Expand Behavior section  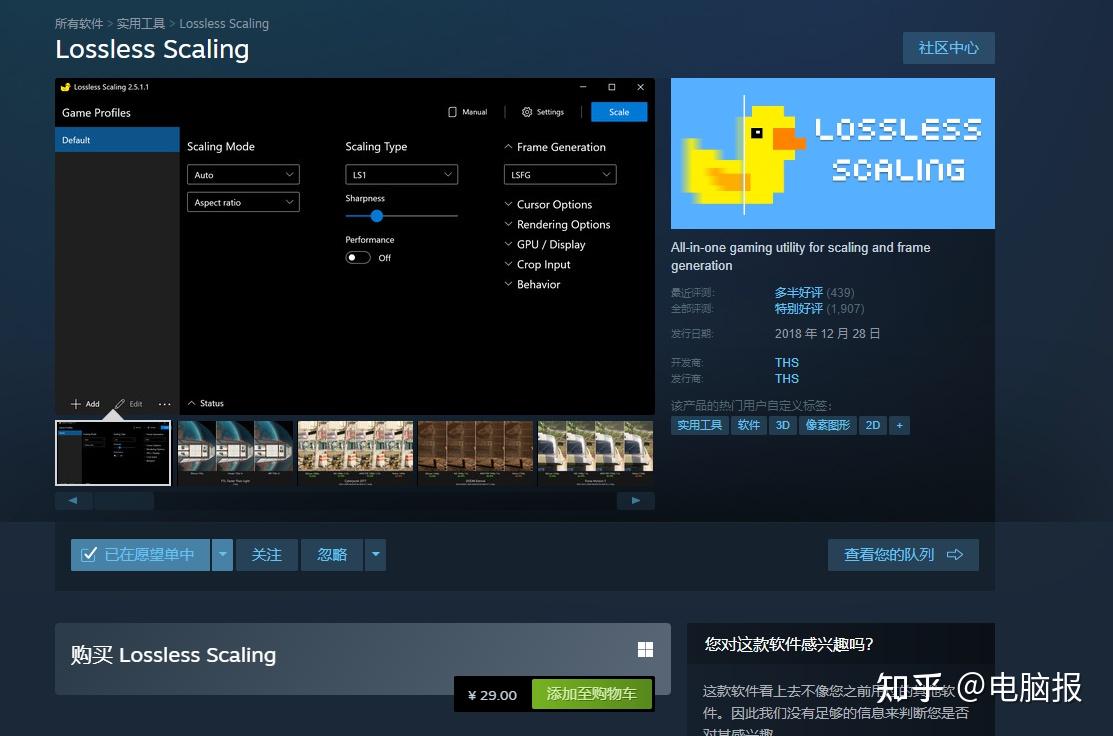tap(532, 284)
